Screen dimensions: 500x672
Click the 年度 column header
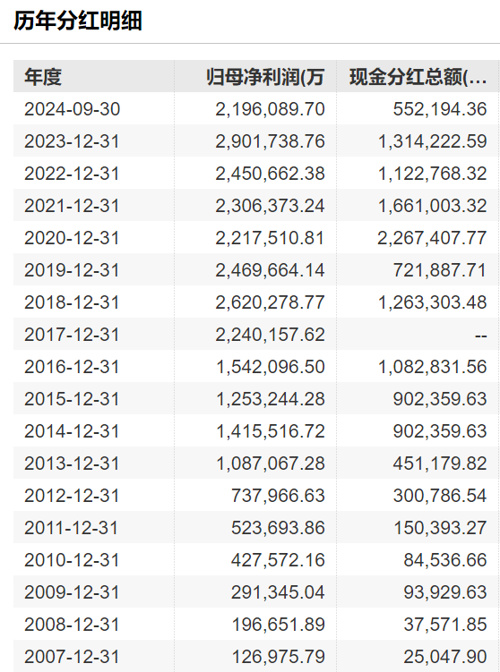point(43,77)
